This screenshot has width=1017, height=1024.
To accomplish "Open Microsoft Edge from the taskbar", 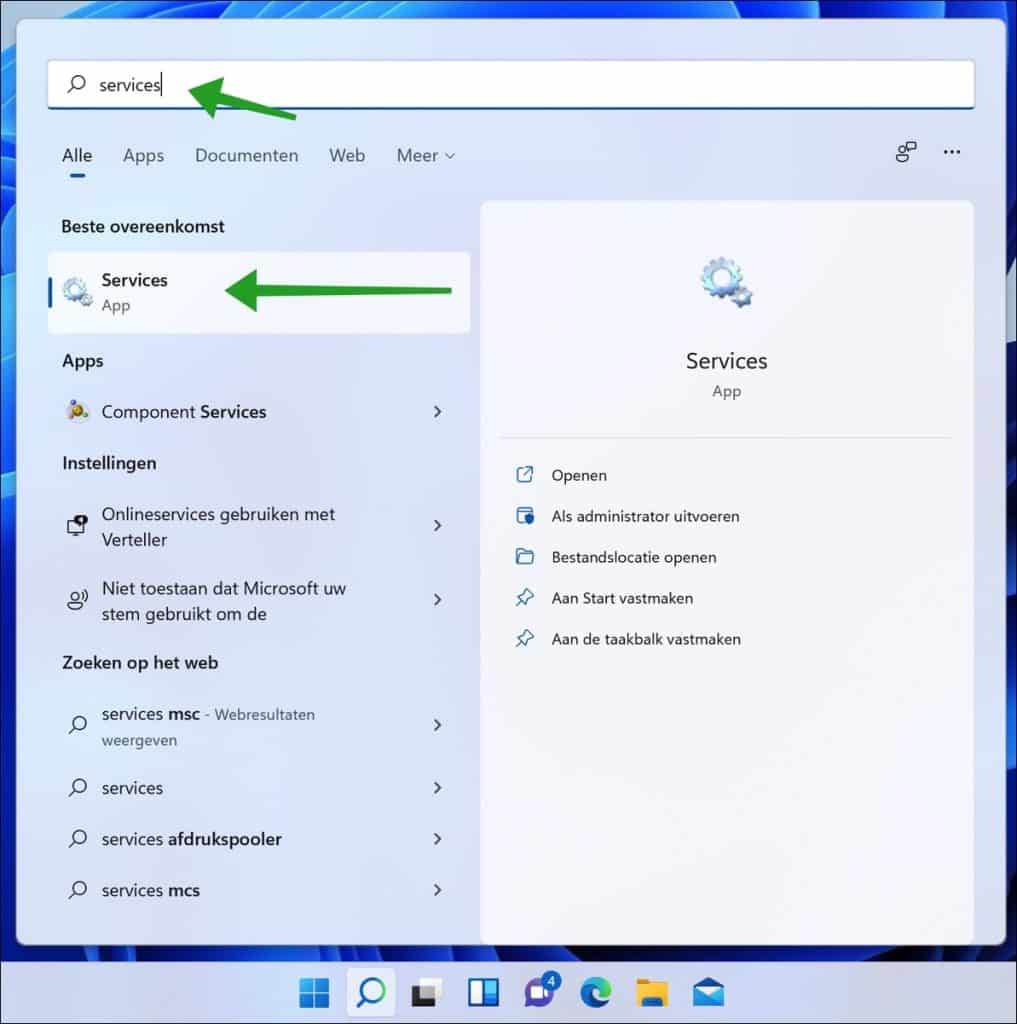I will click(x=596, y=992).
